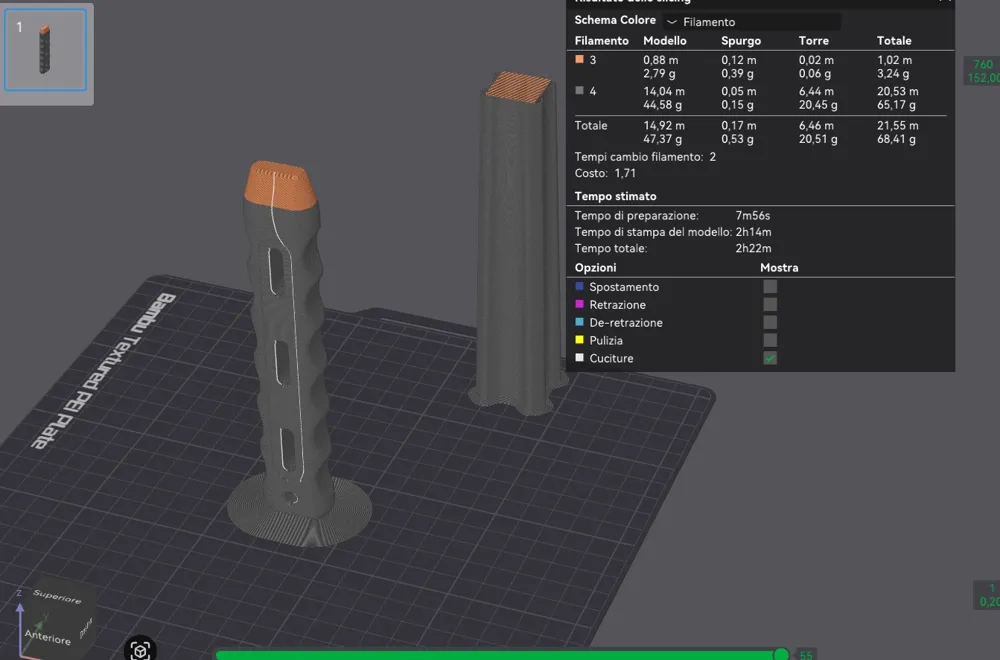
Task: Click the yellow Pulizia legend icon
Action: (x=579, y=341)
